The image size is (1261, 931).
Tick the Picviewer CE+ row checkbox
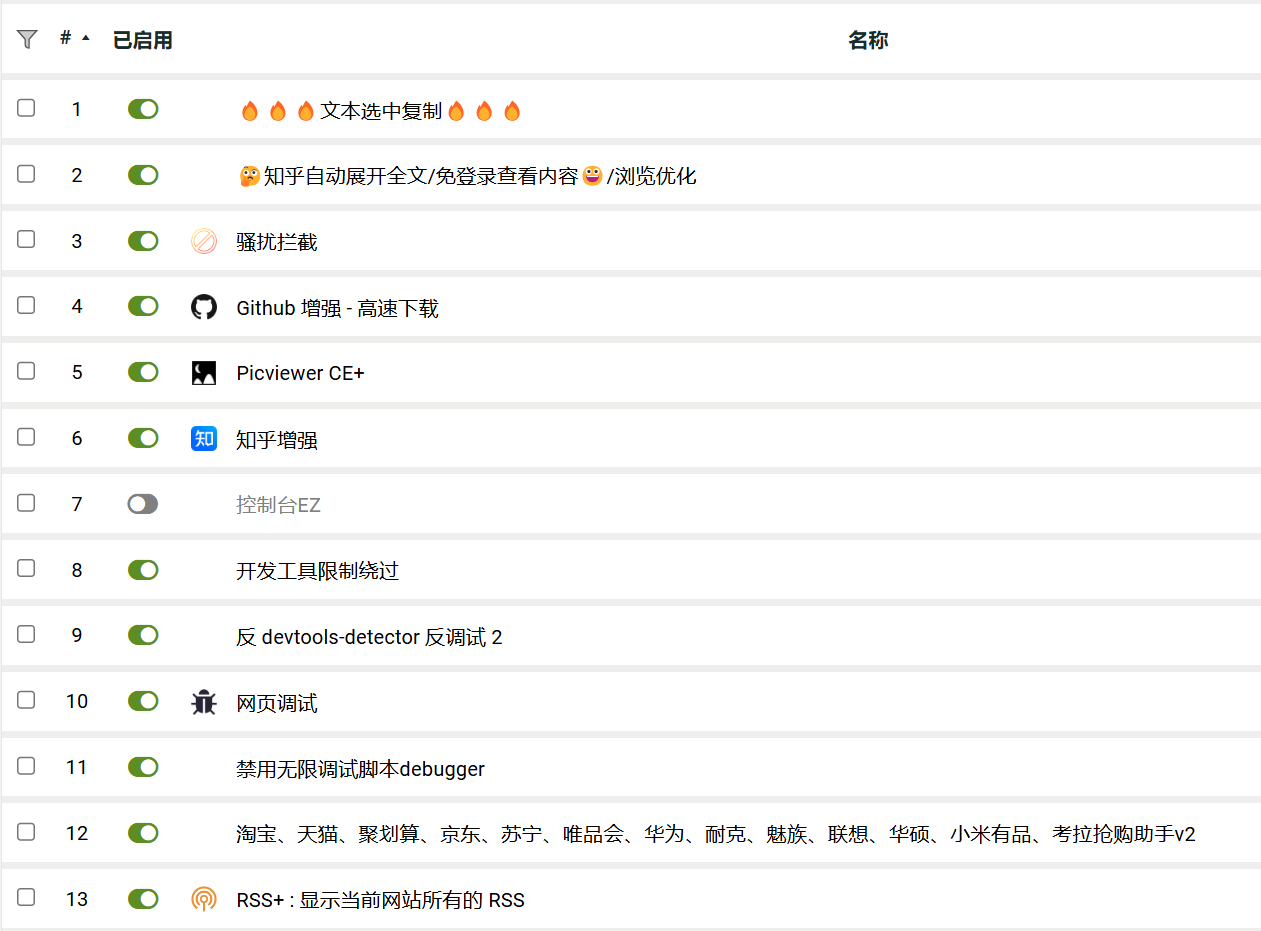(x=26, y=371)
